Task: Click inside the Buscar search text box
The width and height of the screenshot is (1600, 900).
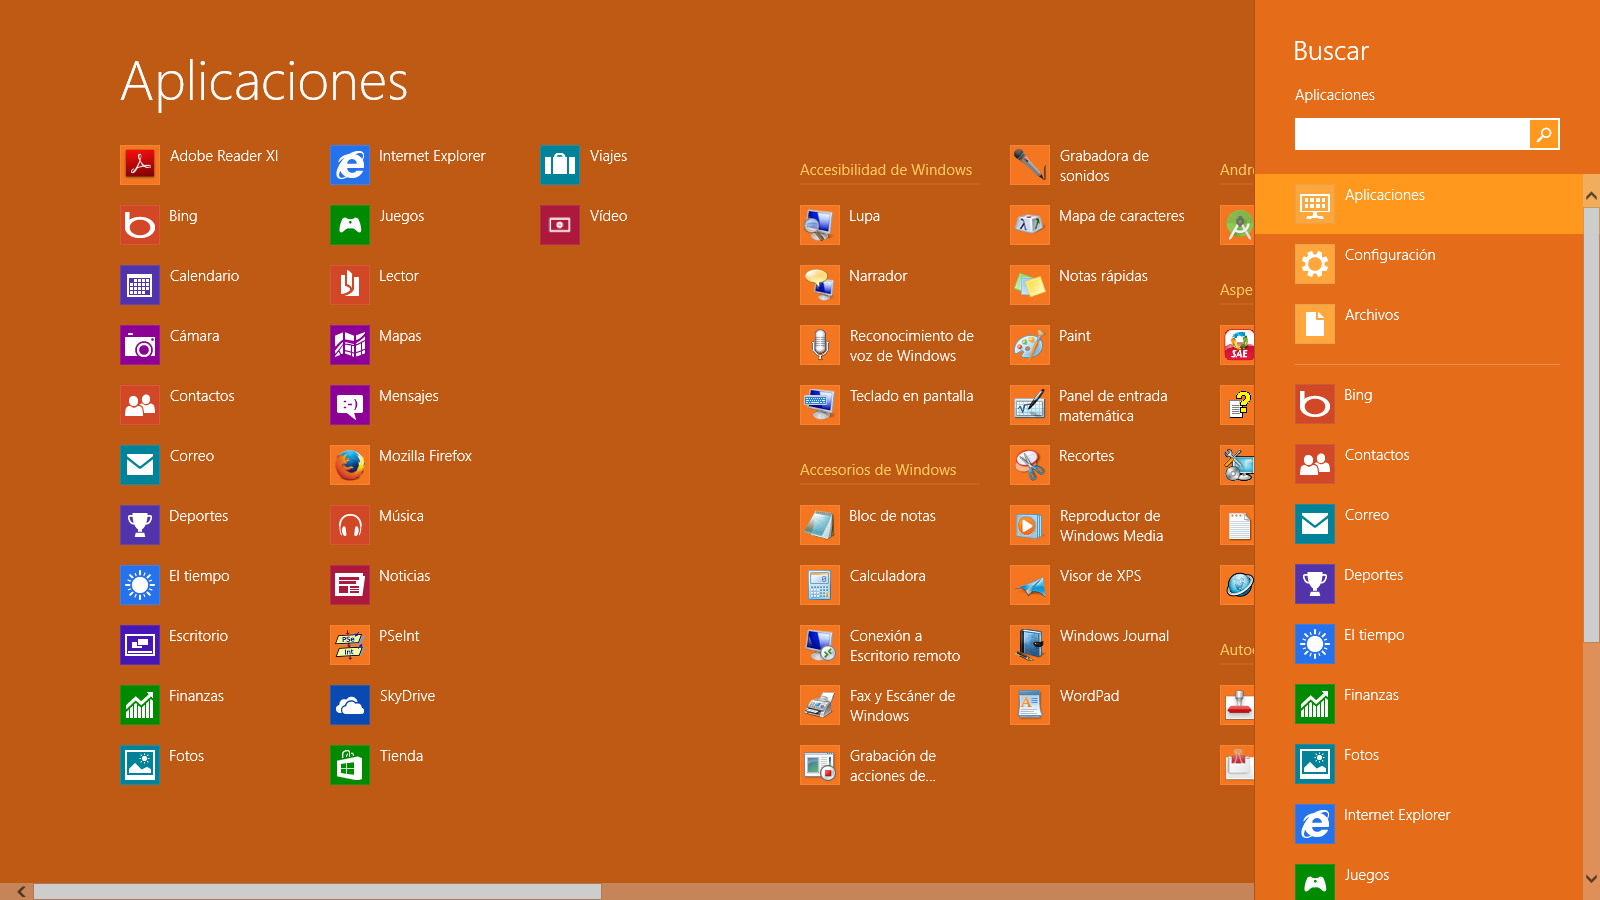Action: pyautogui.click(x=1411, y=134)
